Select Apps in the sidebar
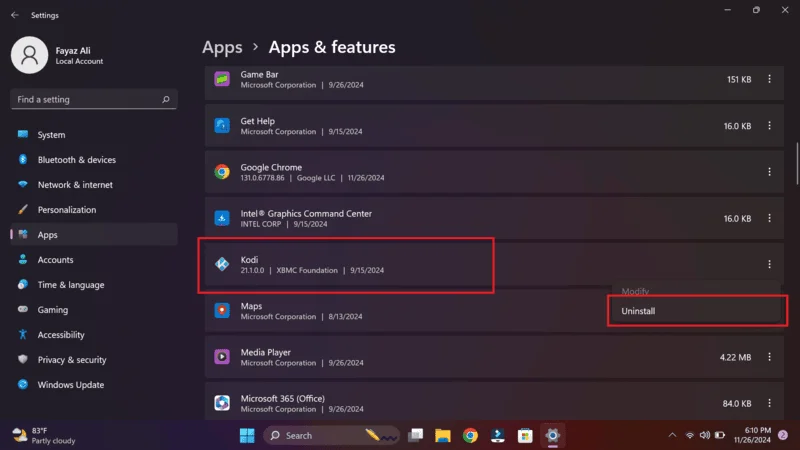 click(94, 235)
